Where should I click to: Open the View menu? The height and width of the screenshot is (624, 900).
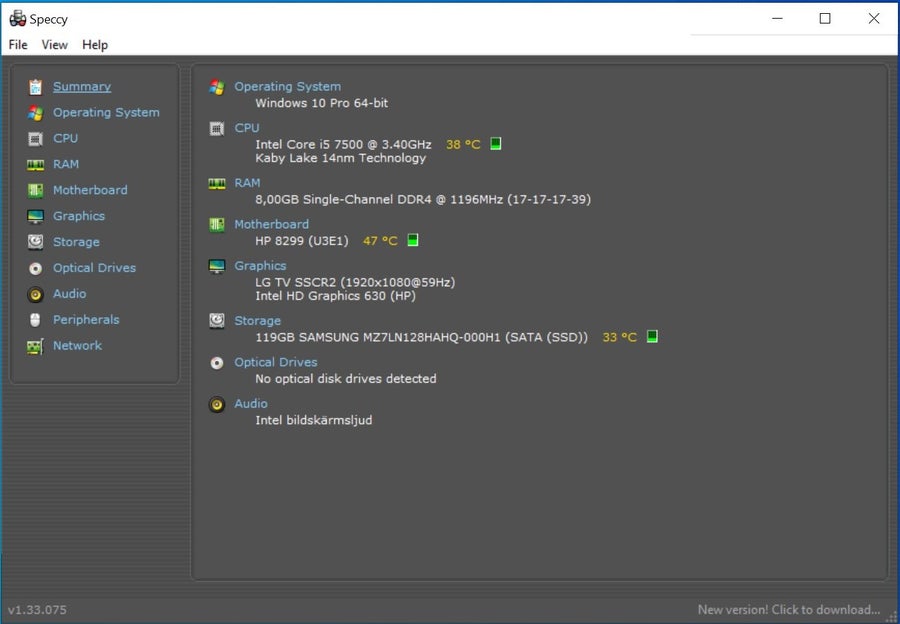(x=55, y=45)
